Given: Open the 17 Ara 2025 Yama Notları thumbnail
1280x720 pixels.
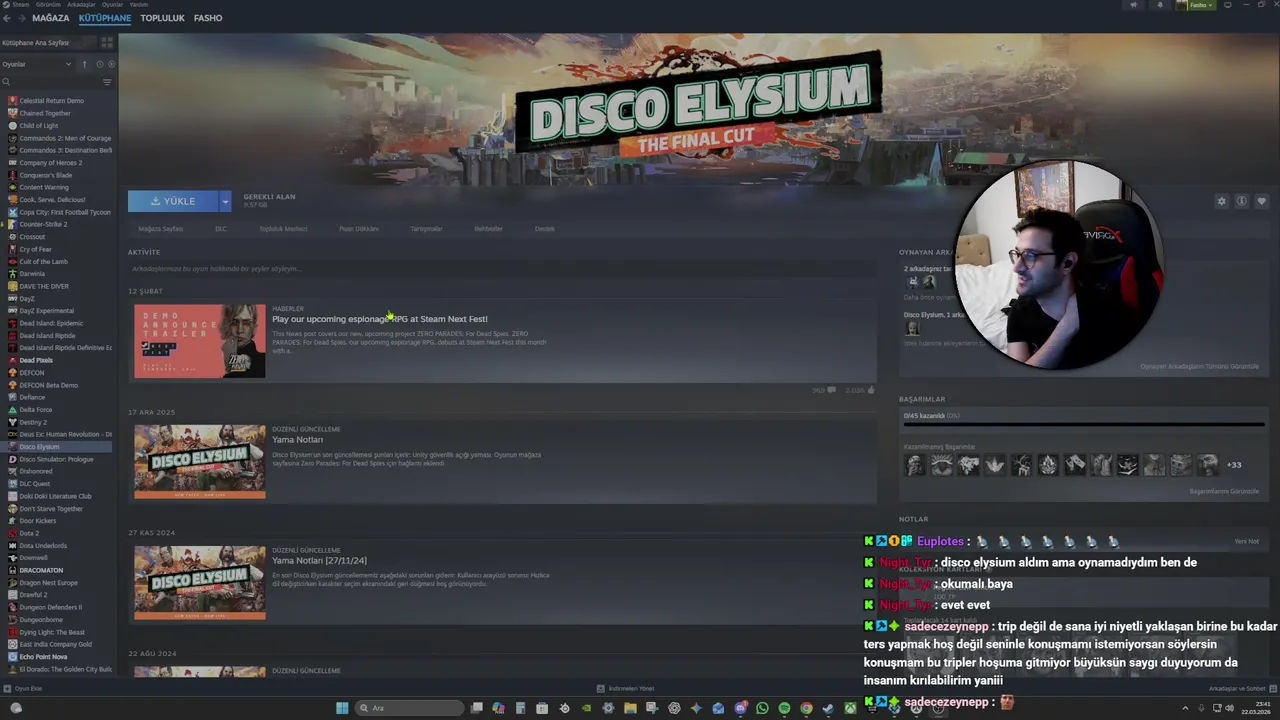Looking at the screenshot, I should pos(200,462).
